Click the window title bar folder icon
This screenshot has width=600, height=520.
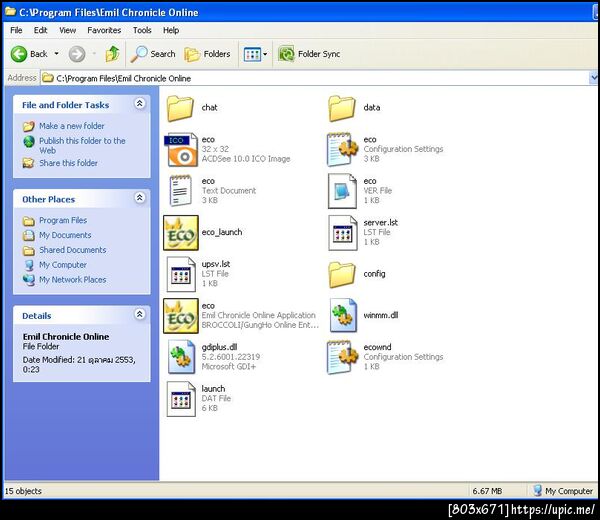coord(10,11)
